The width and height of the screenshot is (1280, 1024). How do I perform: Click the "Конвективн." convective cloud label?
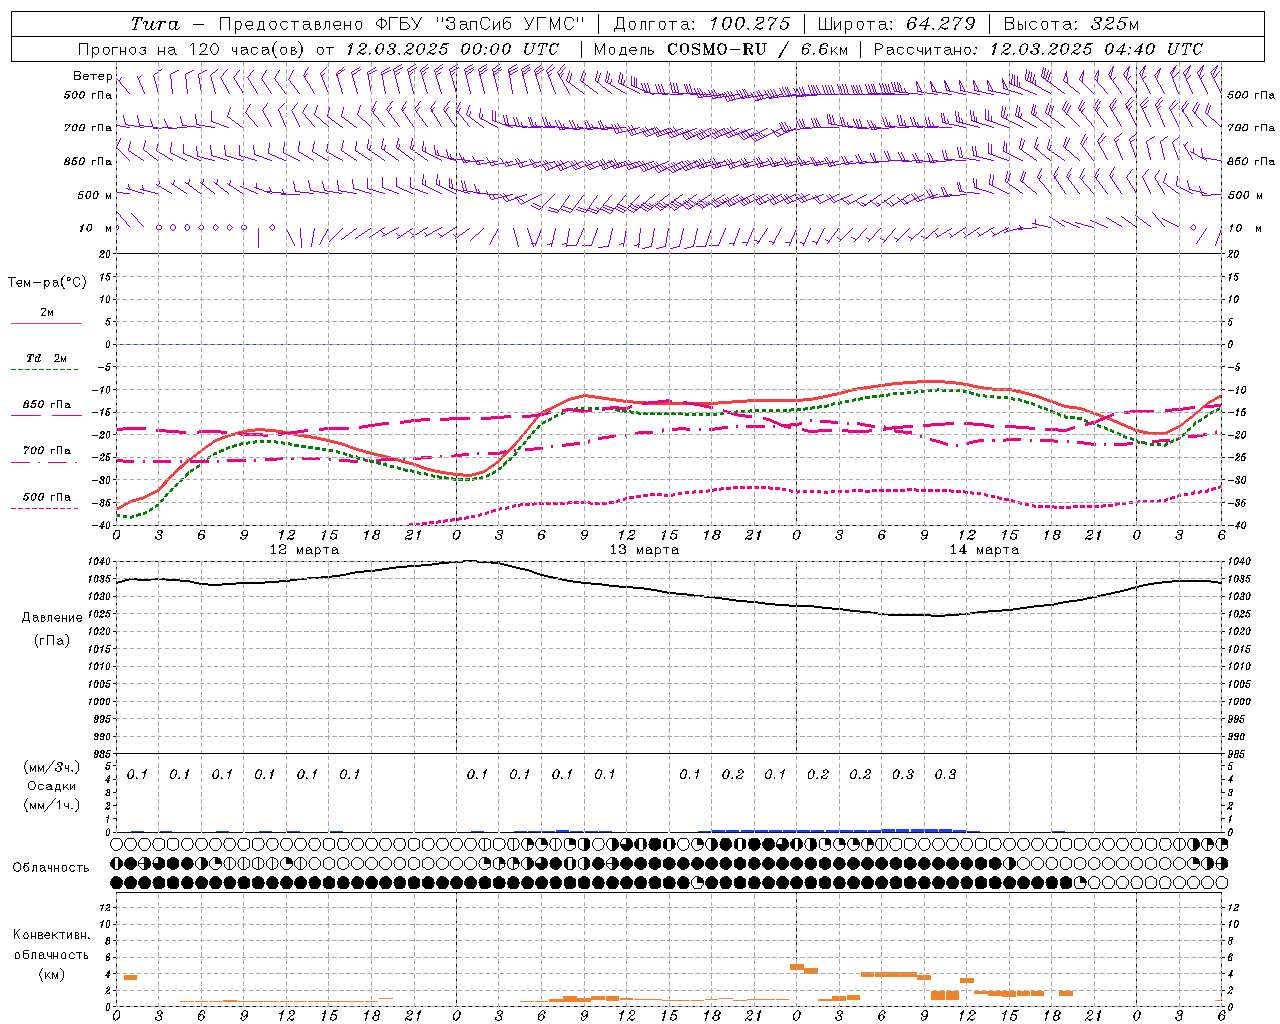point(51,935)
